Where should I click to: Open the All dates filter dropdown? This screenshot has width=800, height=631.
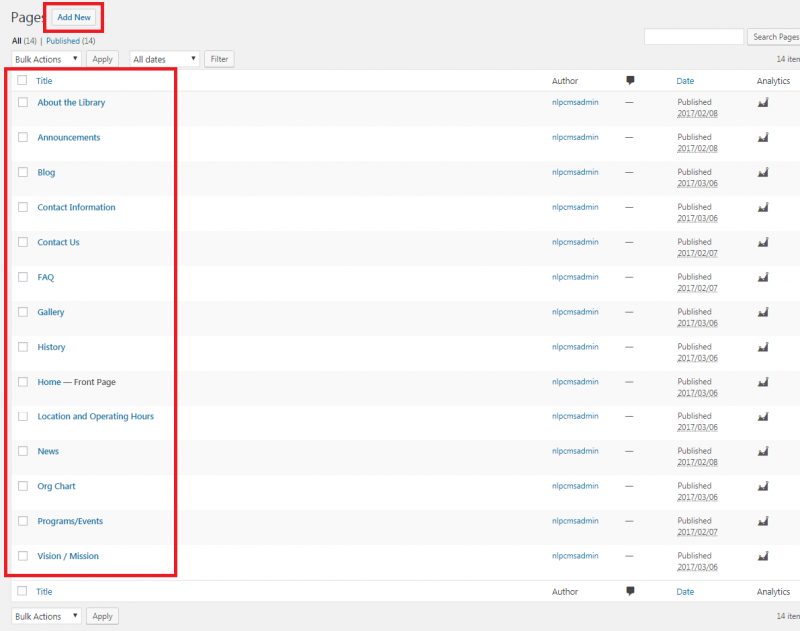pos(164,59)
